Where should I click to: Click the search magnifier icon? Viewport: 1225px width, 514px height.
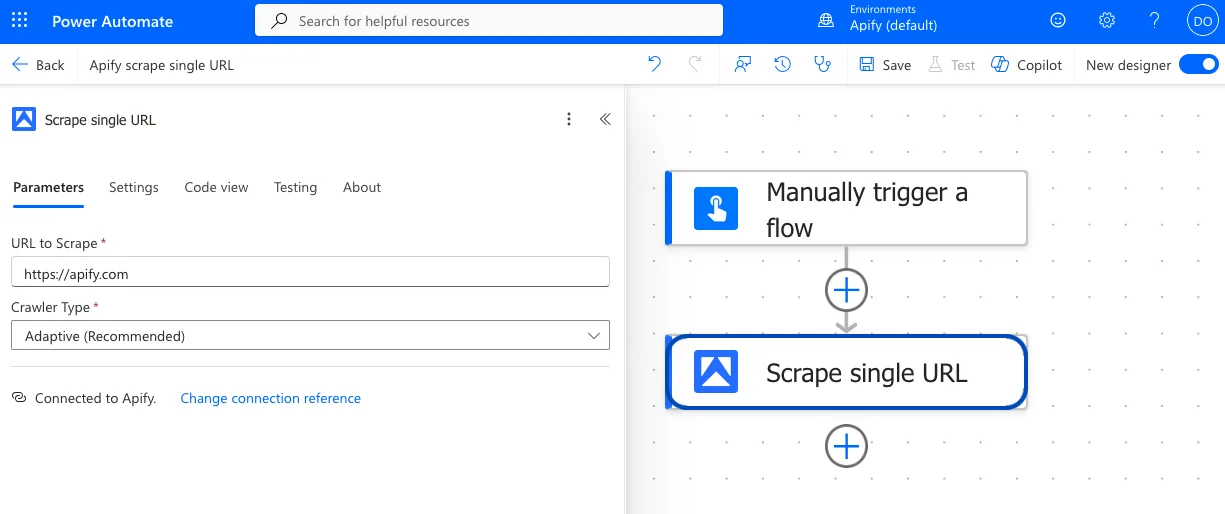(x=280, y=20)
